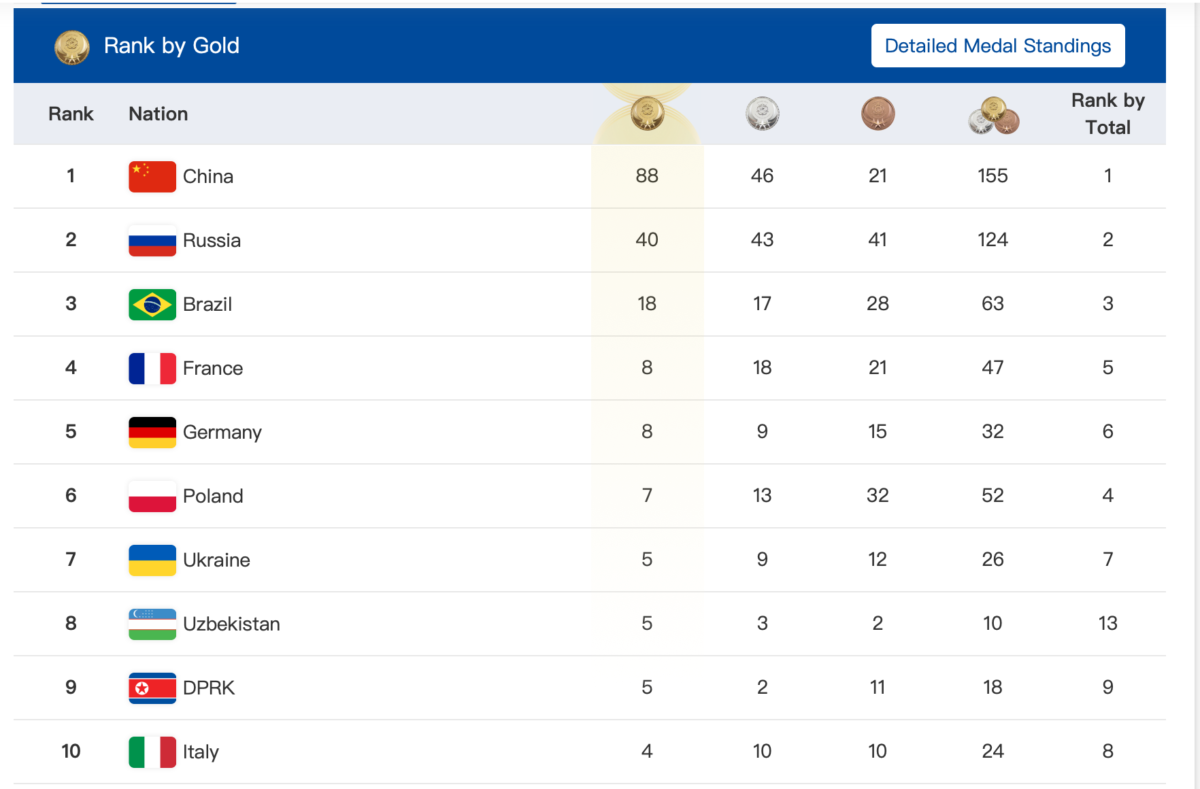Click the Rank column header
Screen dimensions: 1200x789
tap(71, 114)
